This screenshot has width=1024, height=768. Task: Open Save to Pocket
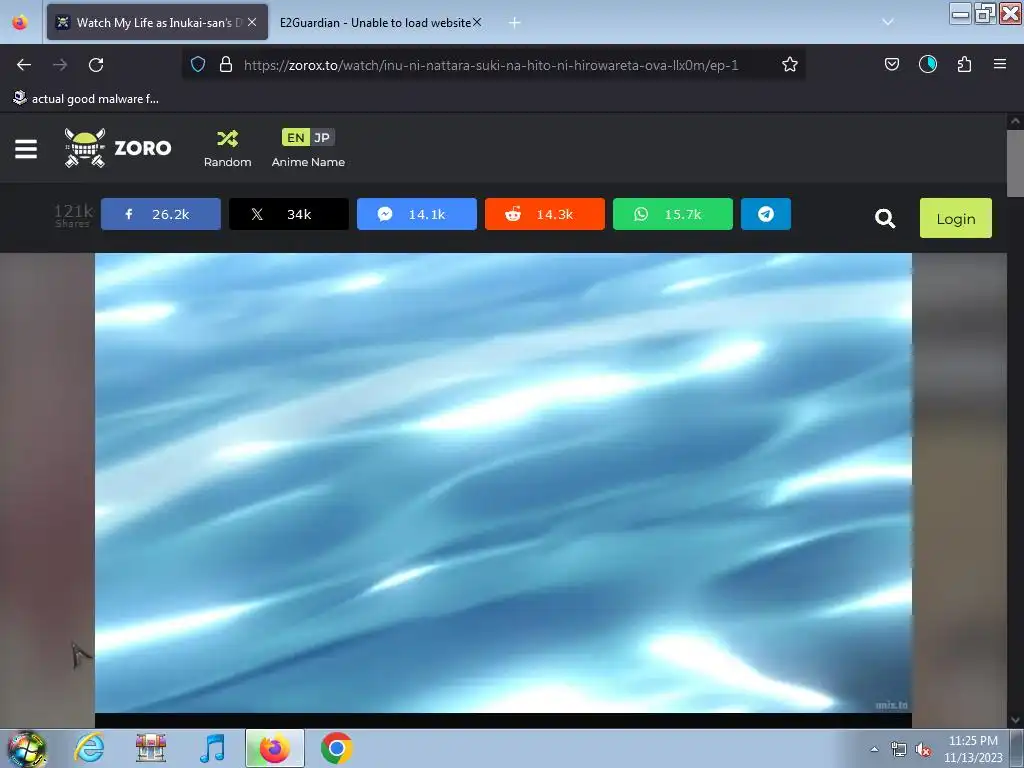click(891, 64)
